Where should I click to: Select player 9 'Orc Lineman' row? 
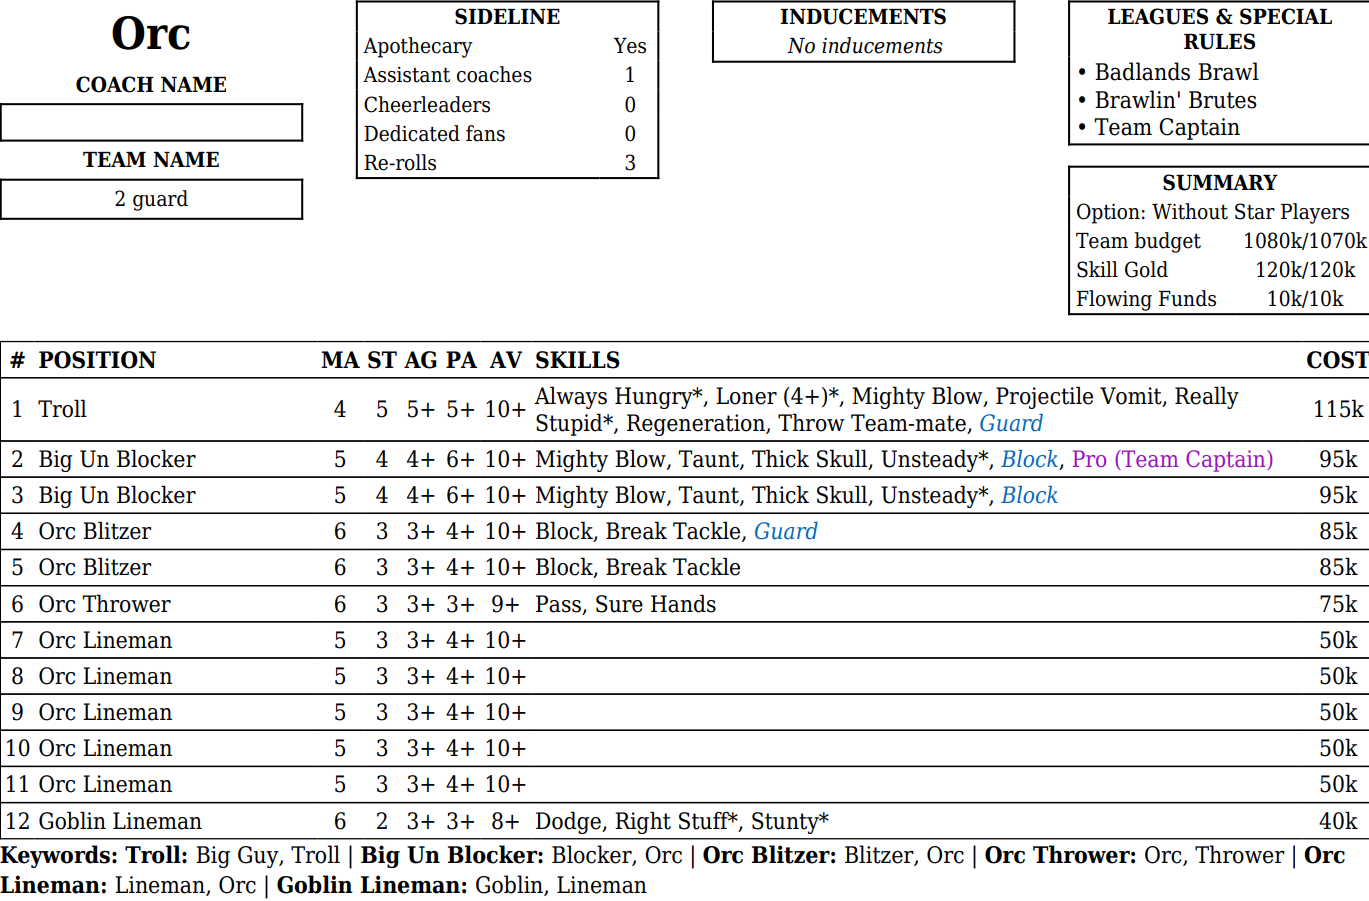(684, 712)
